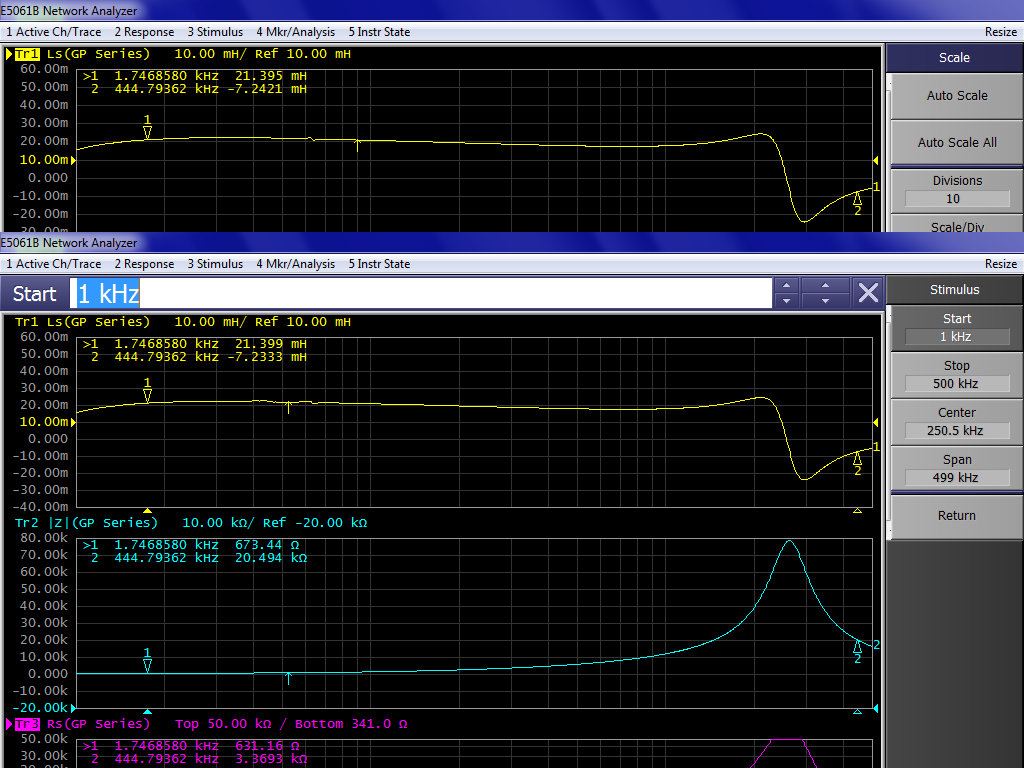Image resolution: width=1024 pixels, height=768 pixels.
Task: Click marker 1 readout 673.44 Ω in Tr2
Action: [266, 545]
